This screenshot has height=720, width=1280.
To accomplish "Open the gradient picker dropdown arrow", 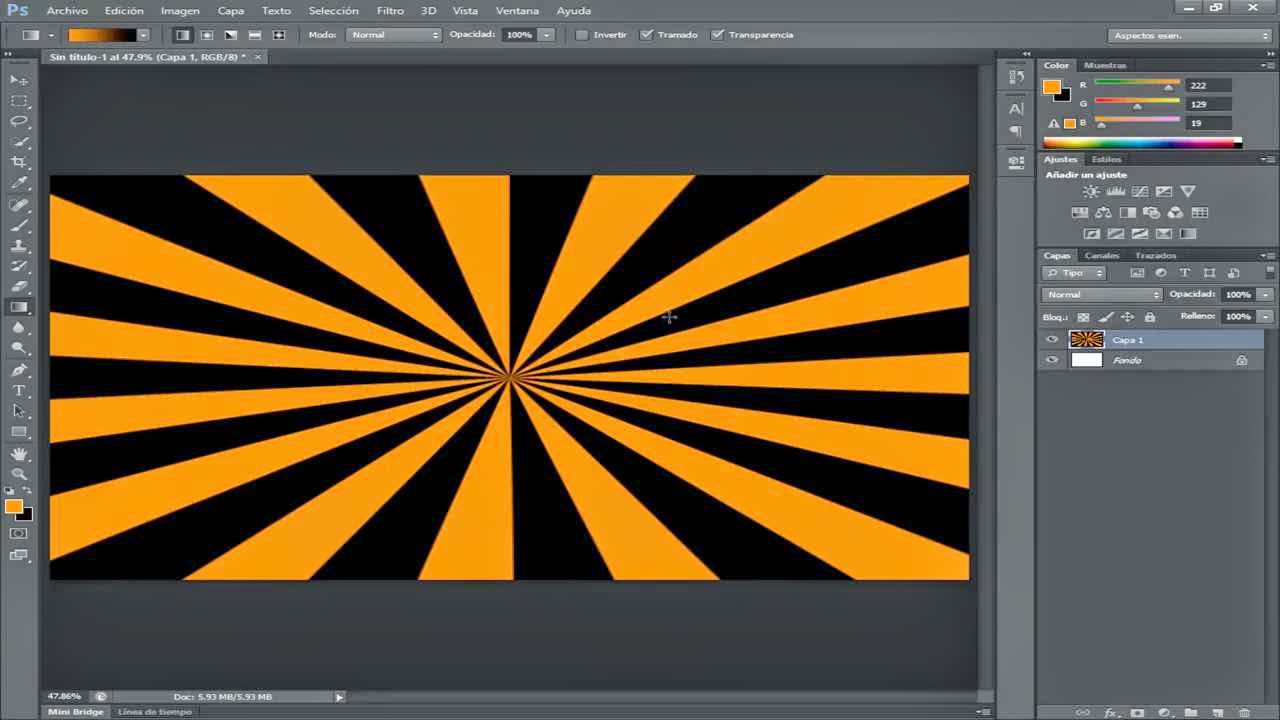I will tap(143, 35).
